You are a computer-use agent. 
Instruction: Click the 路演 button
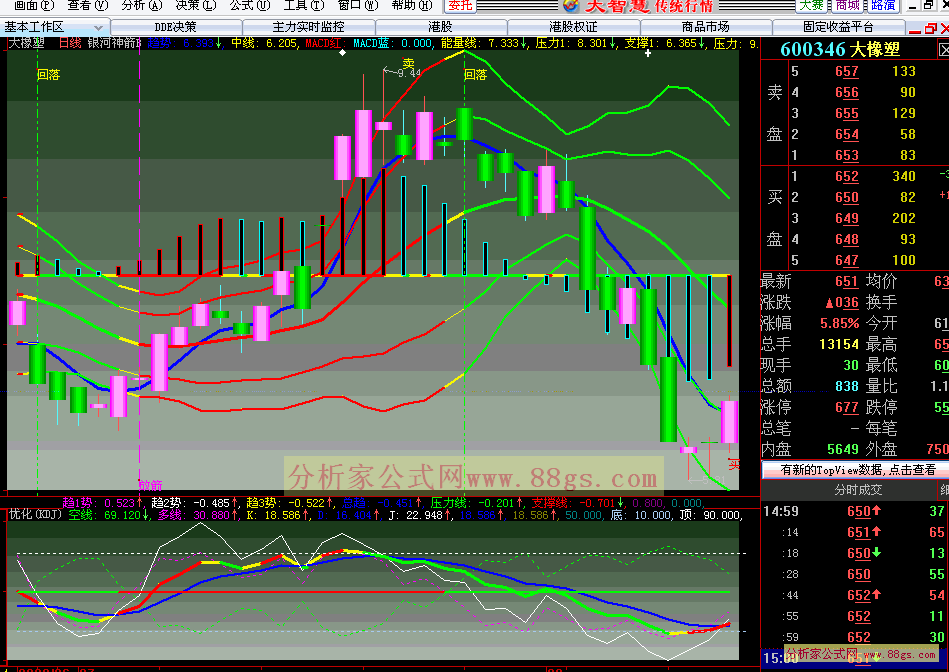coord(883,5)
